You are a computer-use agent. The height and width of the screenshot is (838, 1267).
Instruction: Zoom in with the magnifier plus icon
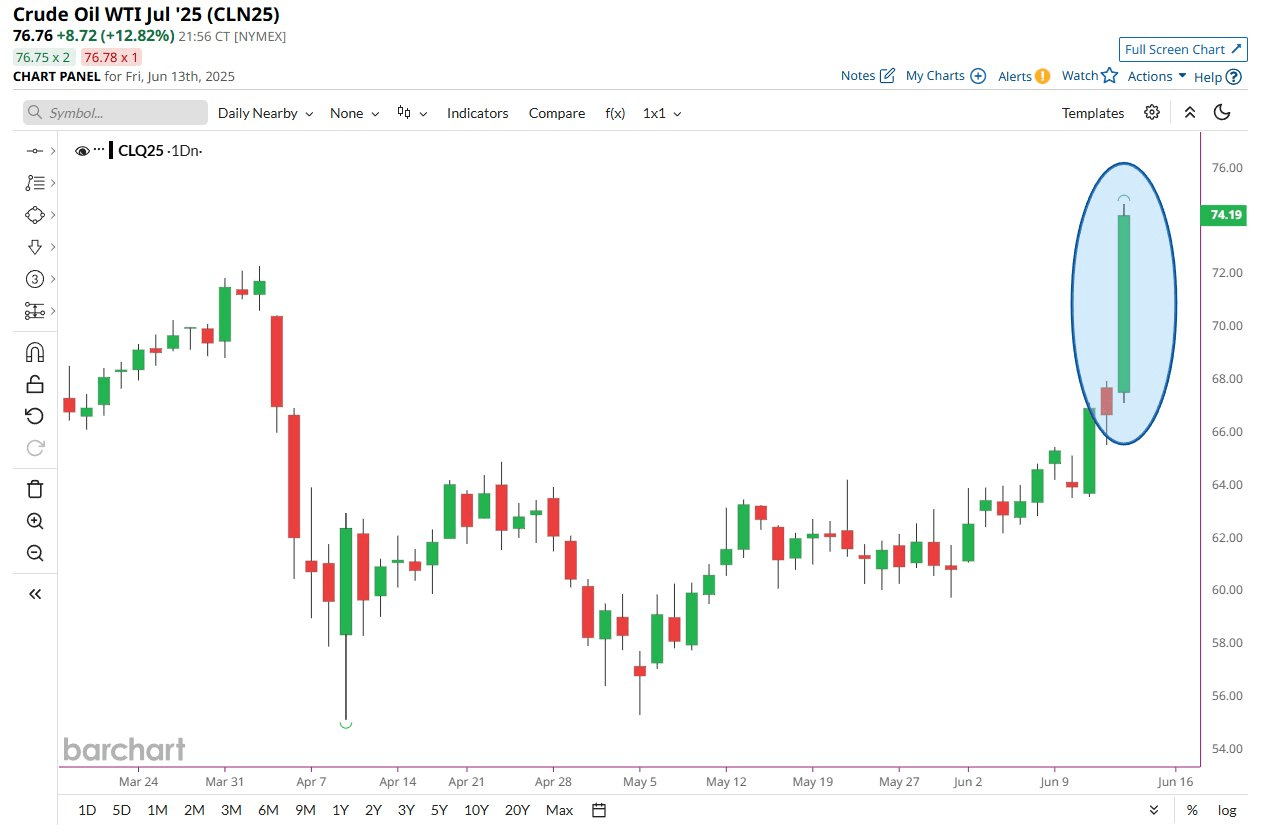(x=35, y=521)
